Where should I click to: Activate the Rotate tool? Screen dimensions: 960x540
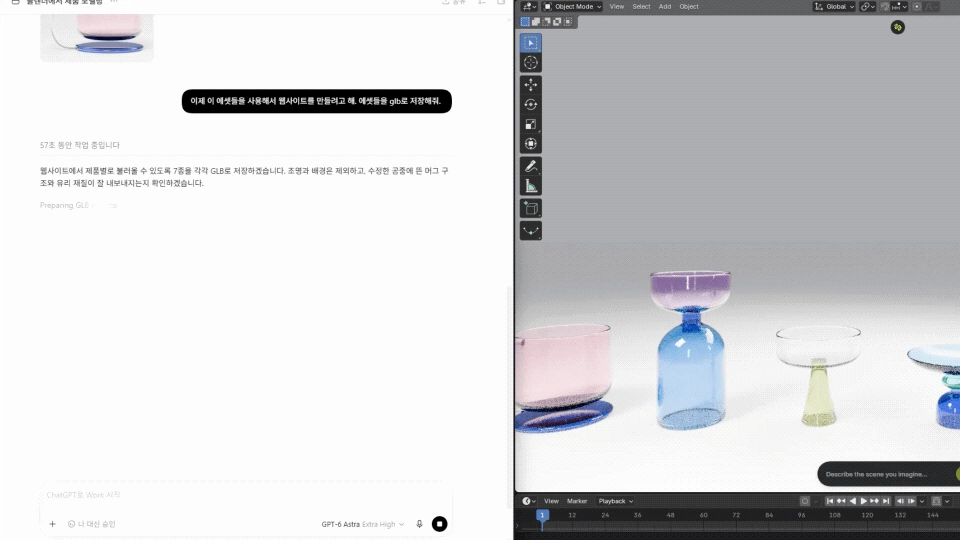click(531, 105)
